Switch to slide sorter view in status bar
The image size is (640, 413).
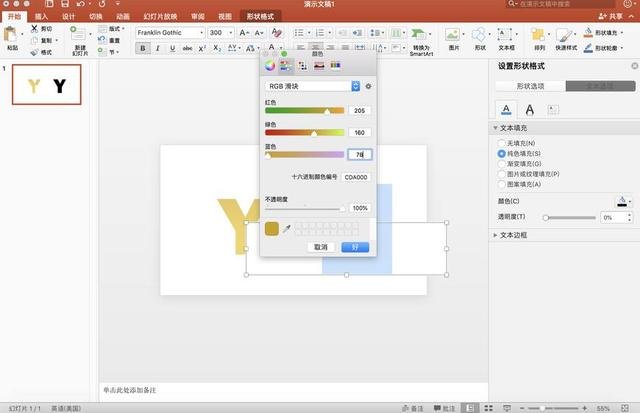(x=488, y=408)
